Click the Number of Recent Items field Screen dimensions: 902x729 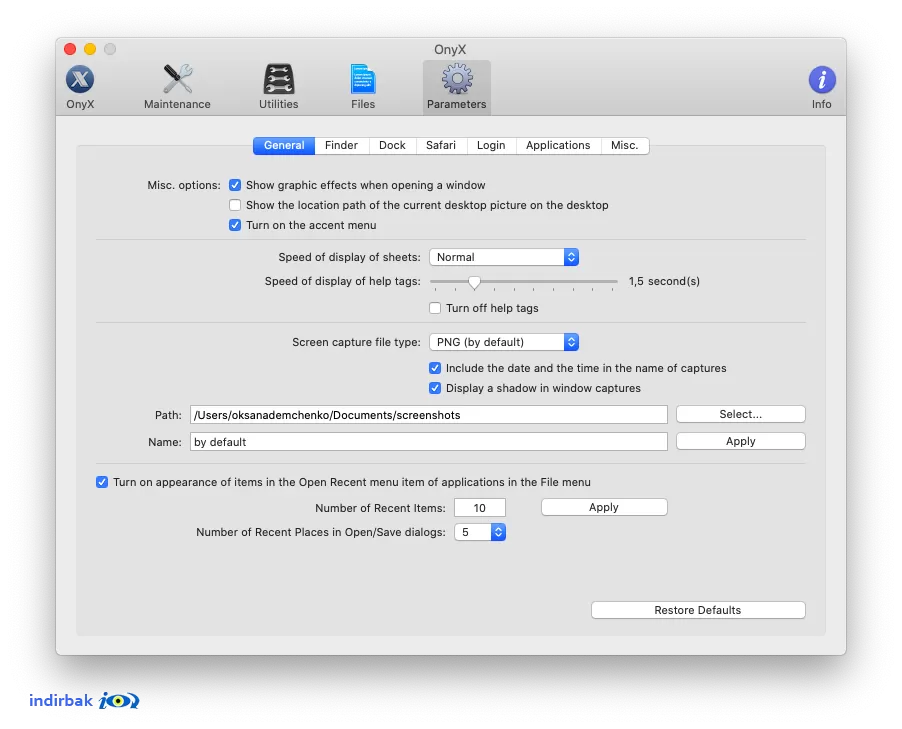click(480, 508)
